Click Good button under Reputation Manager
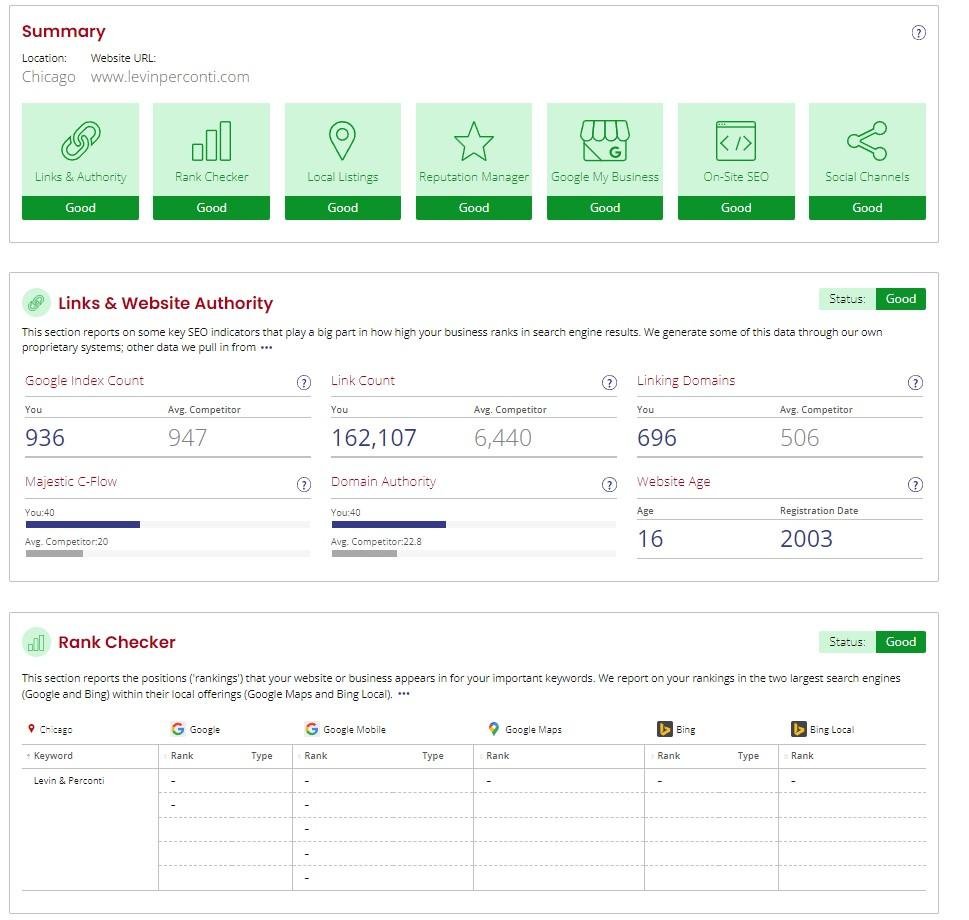Viewport: 969px width, 920px height. 473,208
